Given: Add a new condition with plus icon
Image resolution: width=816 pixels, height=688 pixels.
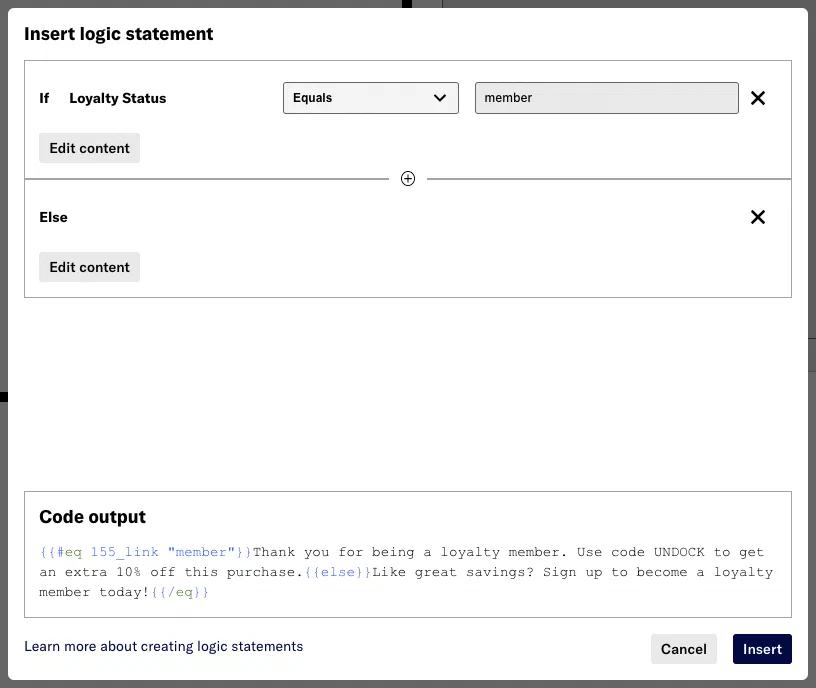Looking at the screenshot, I should 408,179.
